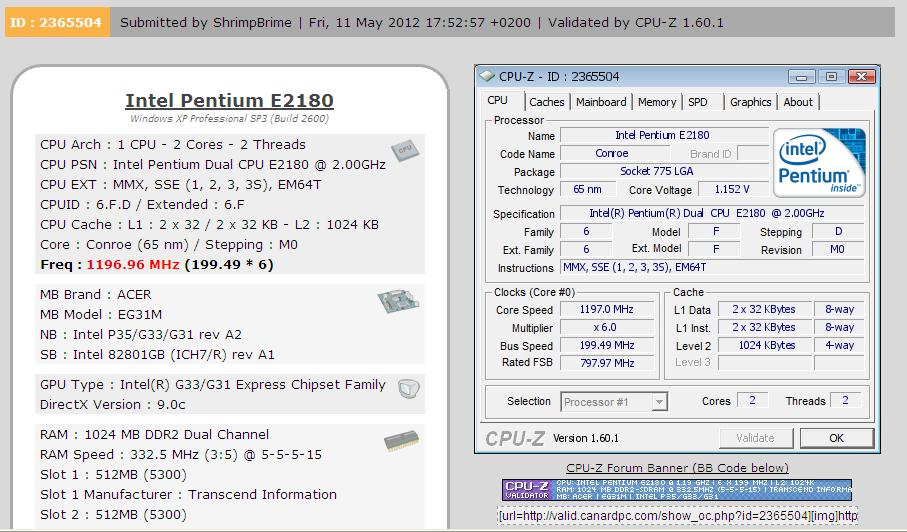Switch to the Graphics tab
This screenshot has width=907, height=532.
tap(750, 102)
